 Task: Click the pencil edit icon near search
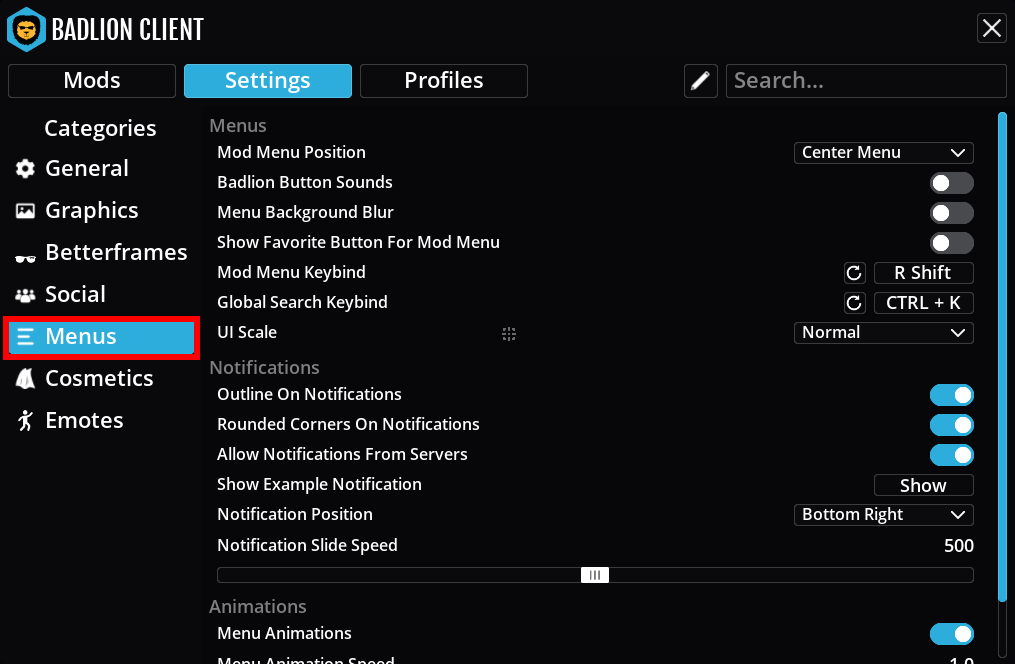(700, 80)
